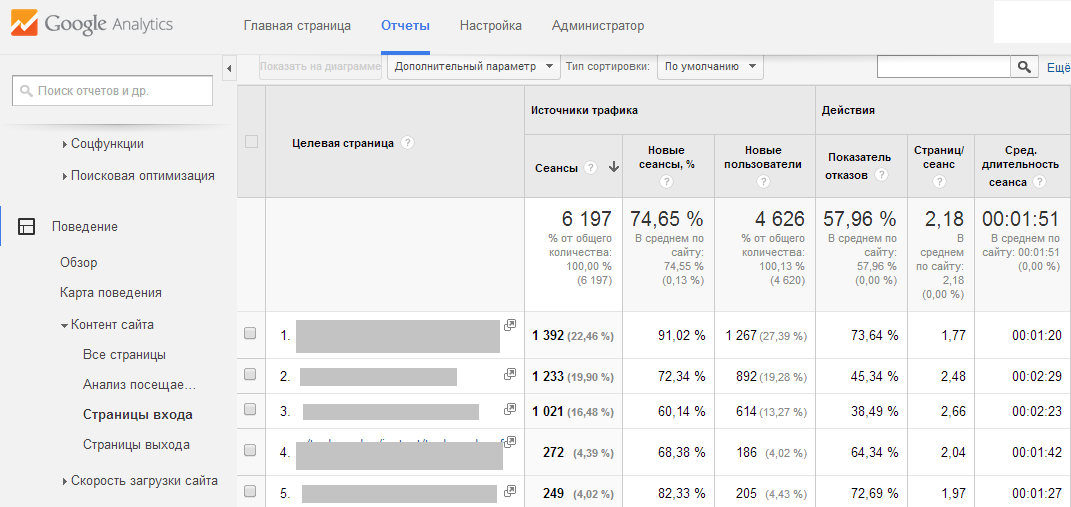Open Страницы выхода report

pos(136,445)
